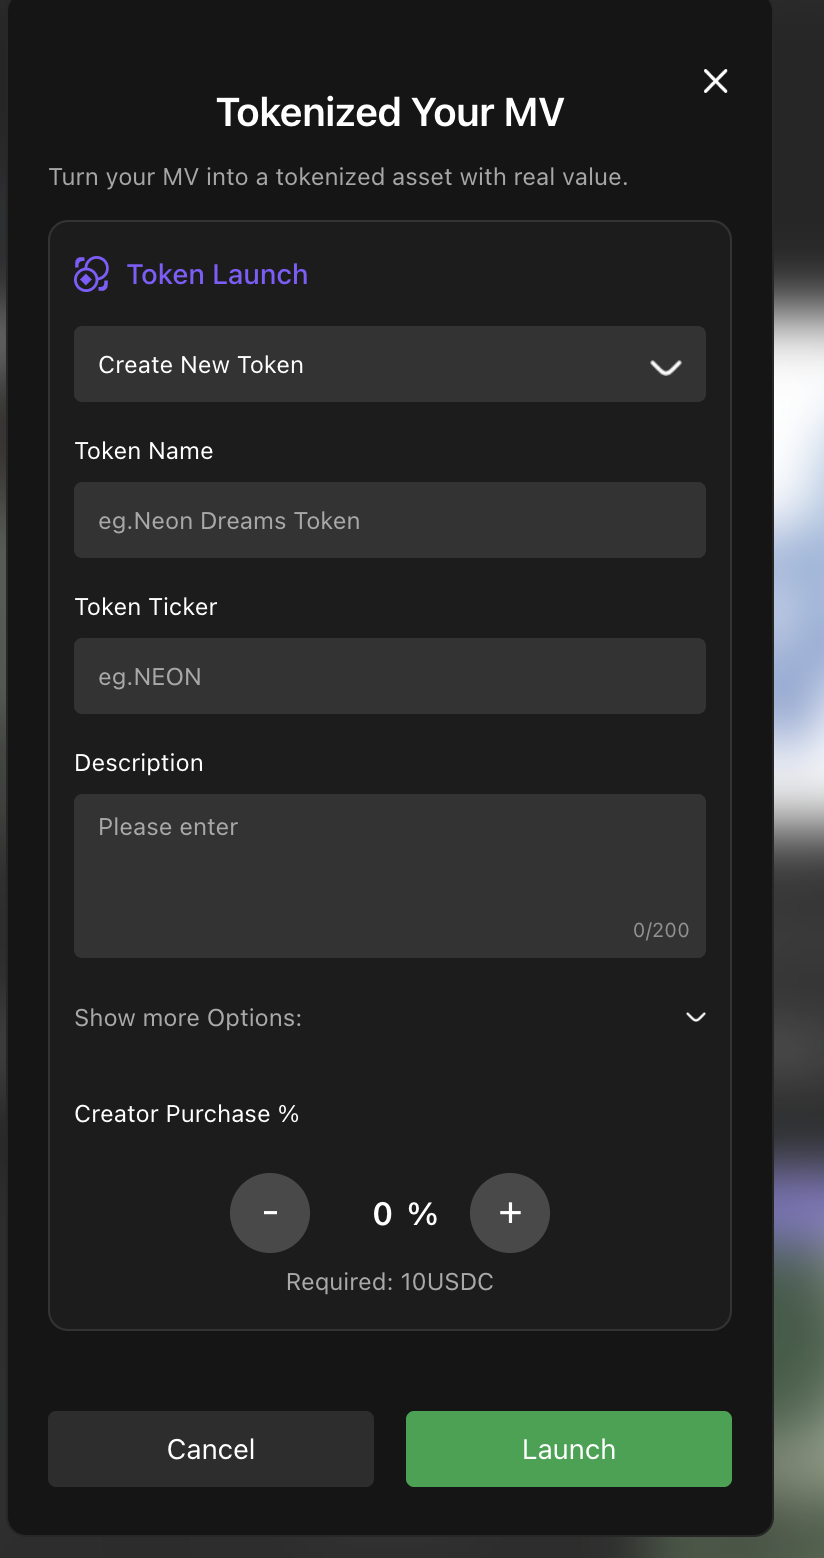The height and width of the screenshot is (1558, 824).
Task: Decrease creator purchase with minus button
Action: tap(270, 1213)
